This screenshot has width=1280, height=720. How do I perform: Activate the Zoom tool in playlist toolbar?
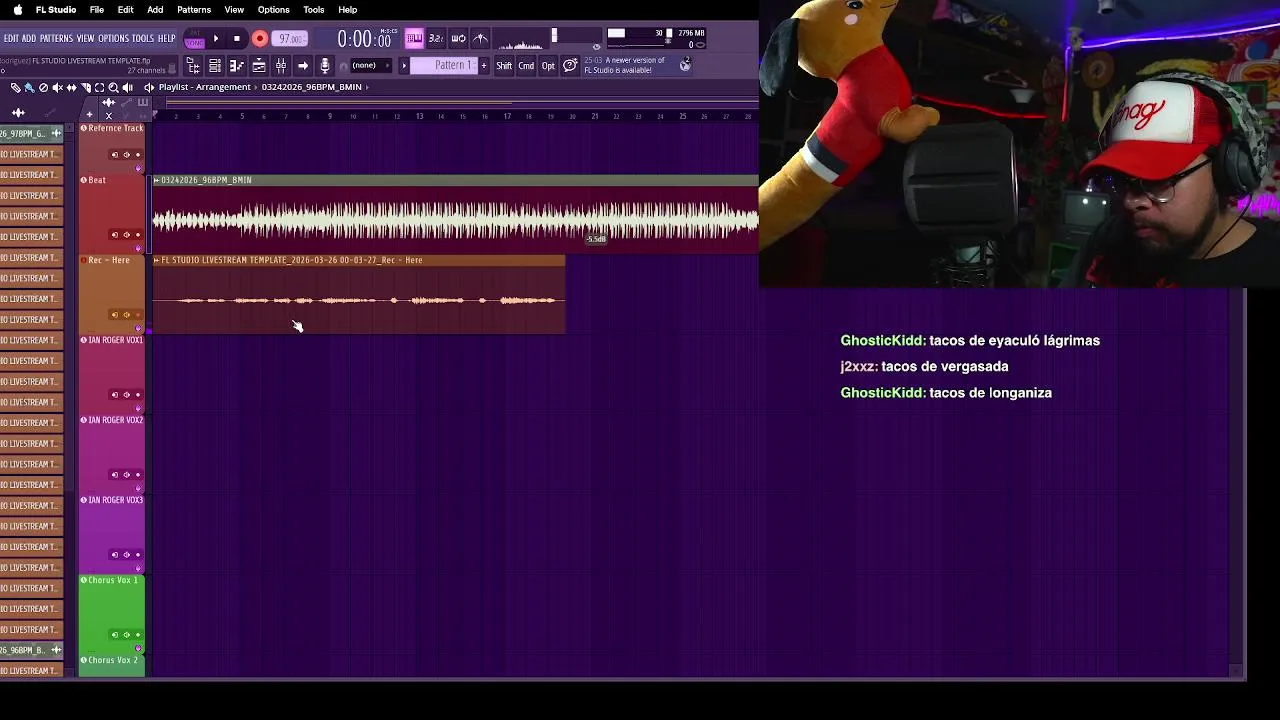click(x=113, y=88)
